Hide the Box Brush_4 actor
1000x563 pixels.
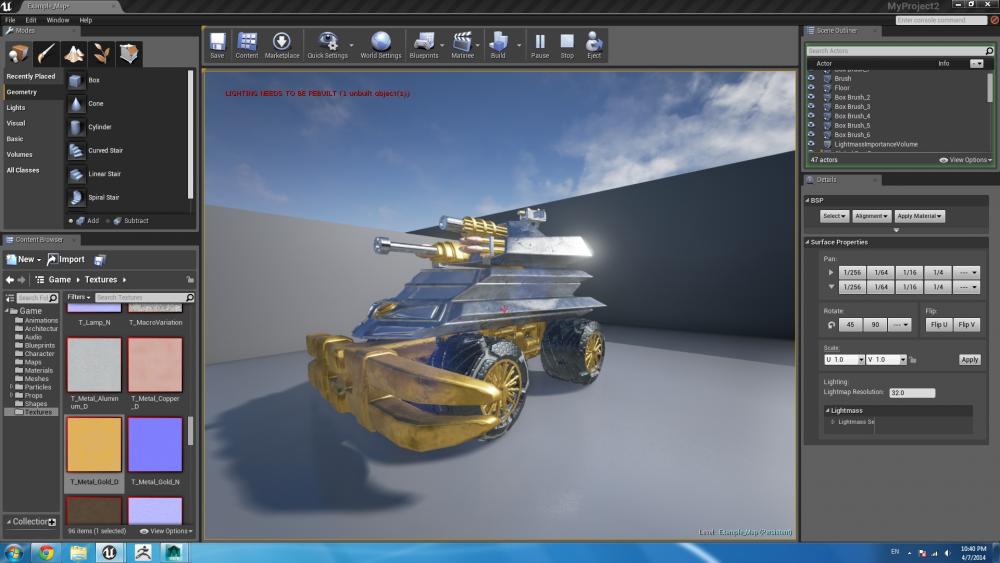tap(811, 116)
